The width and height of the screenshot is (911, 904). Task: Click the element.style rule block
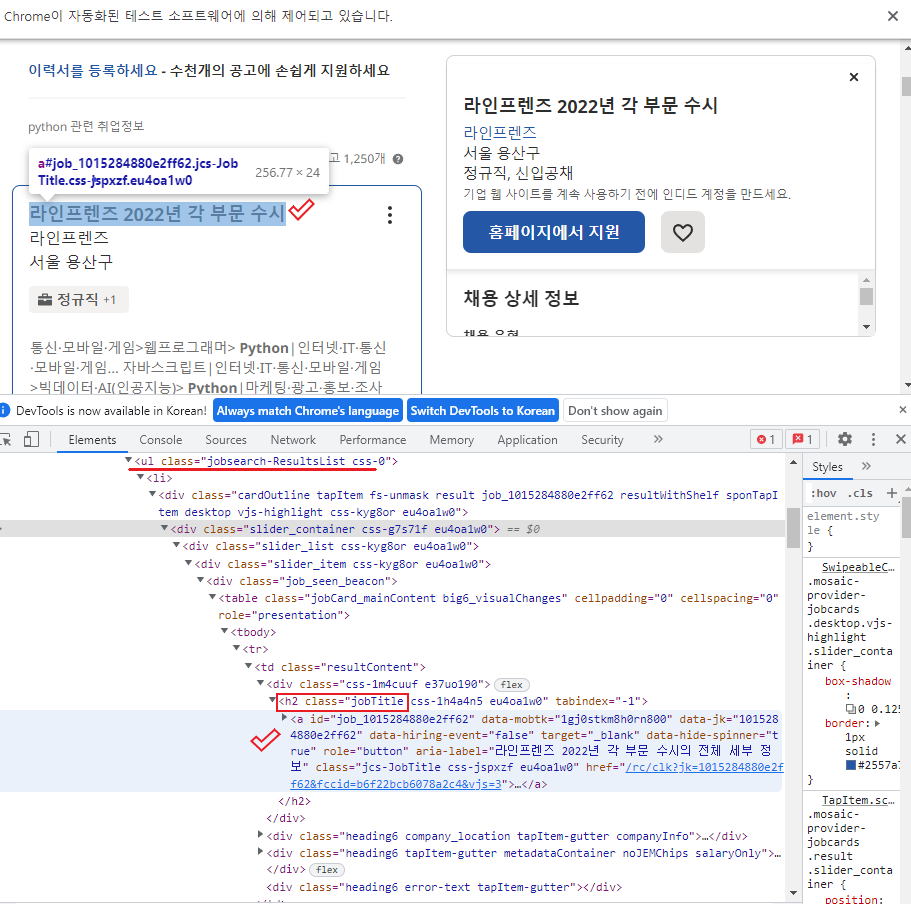(x=851, y=530)
